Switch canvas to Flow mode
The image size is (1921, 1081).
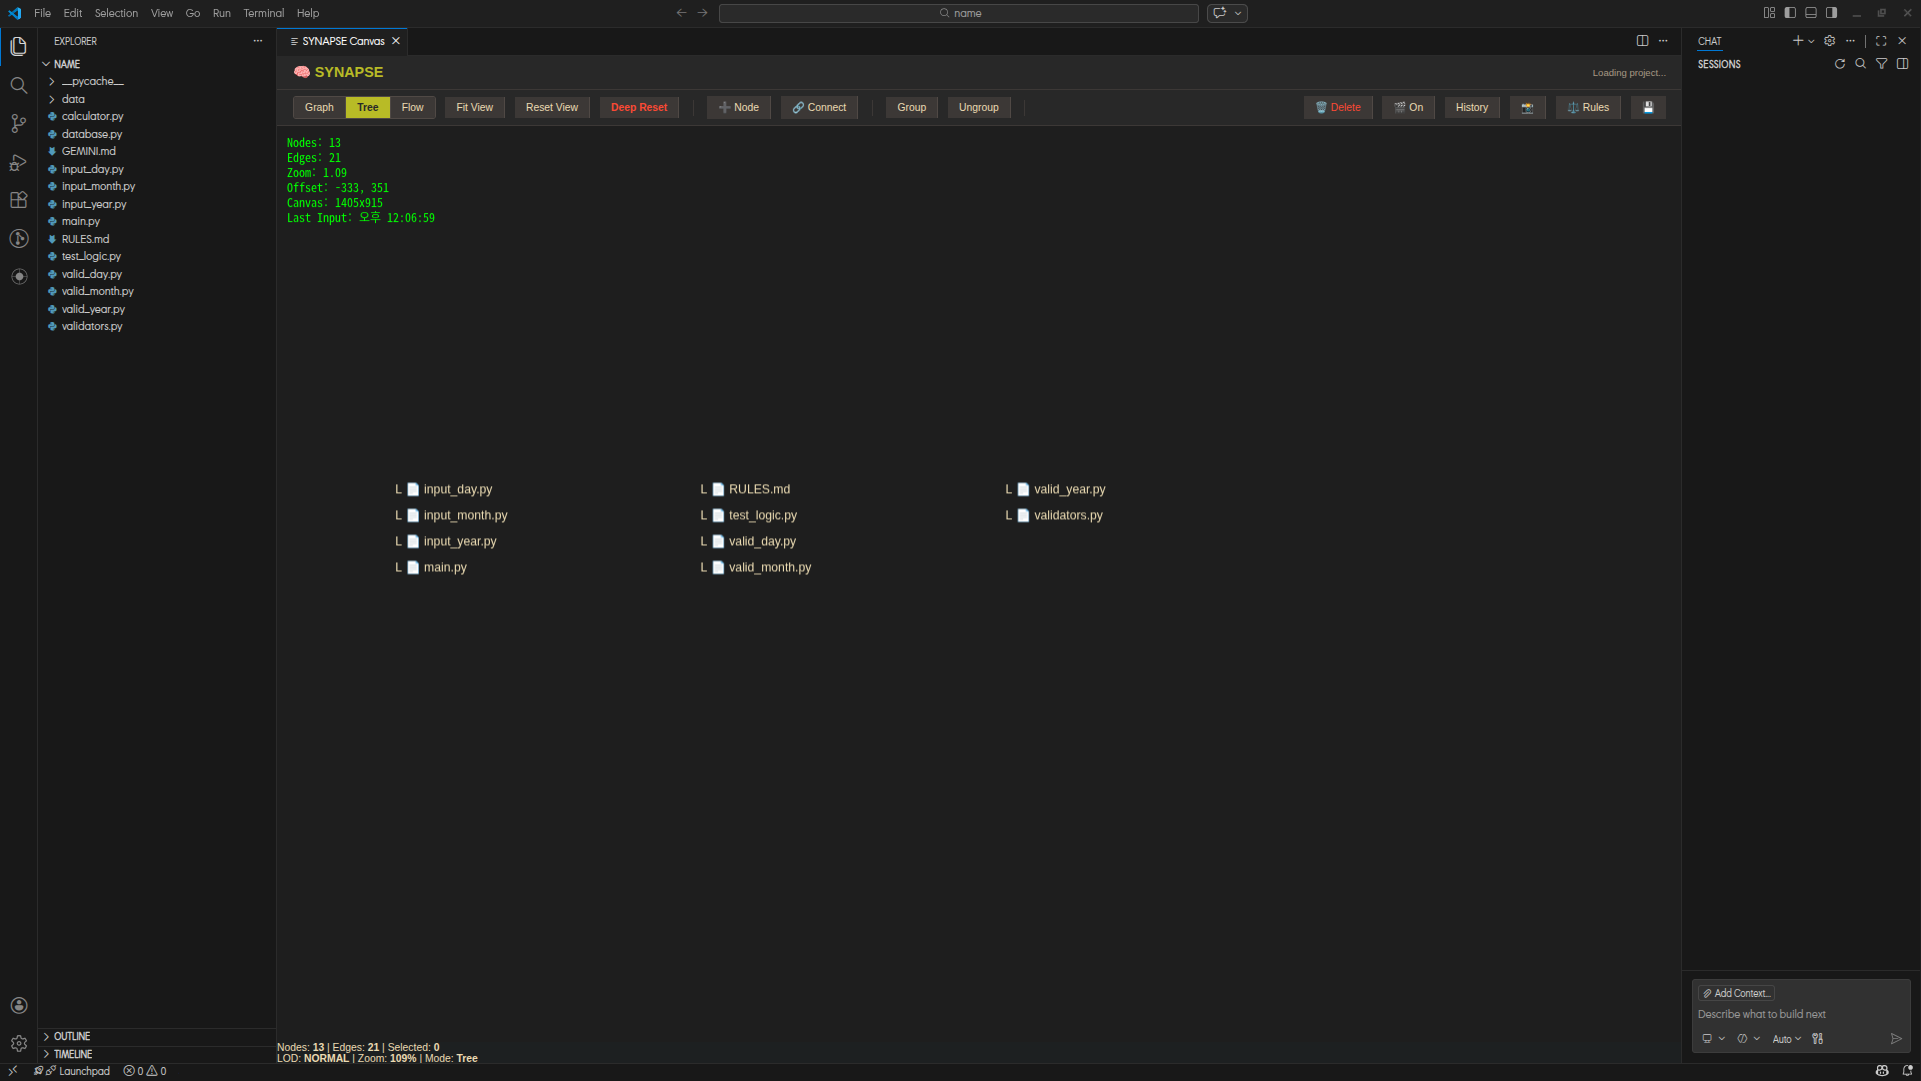pos(412,108)
